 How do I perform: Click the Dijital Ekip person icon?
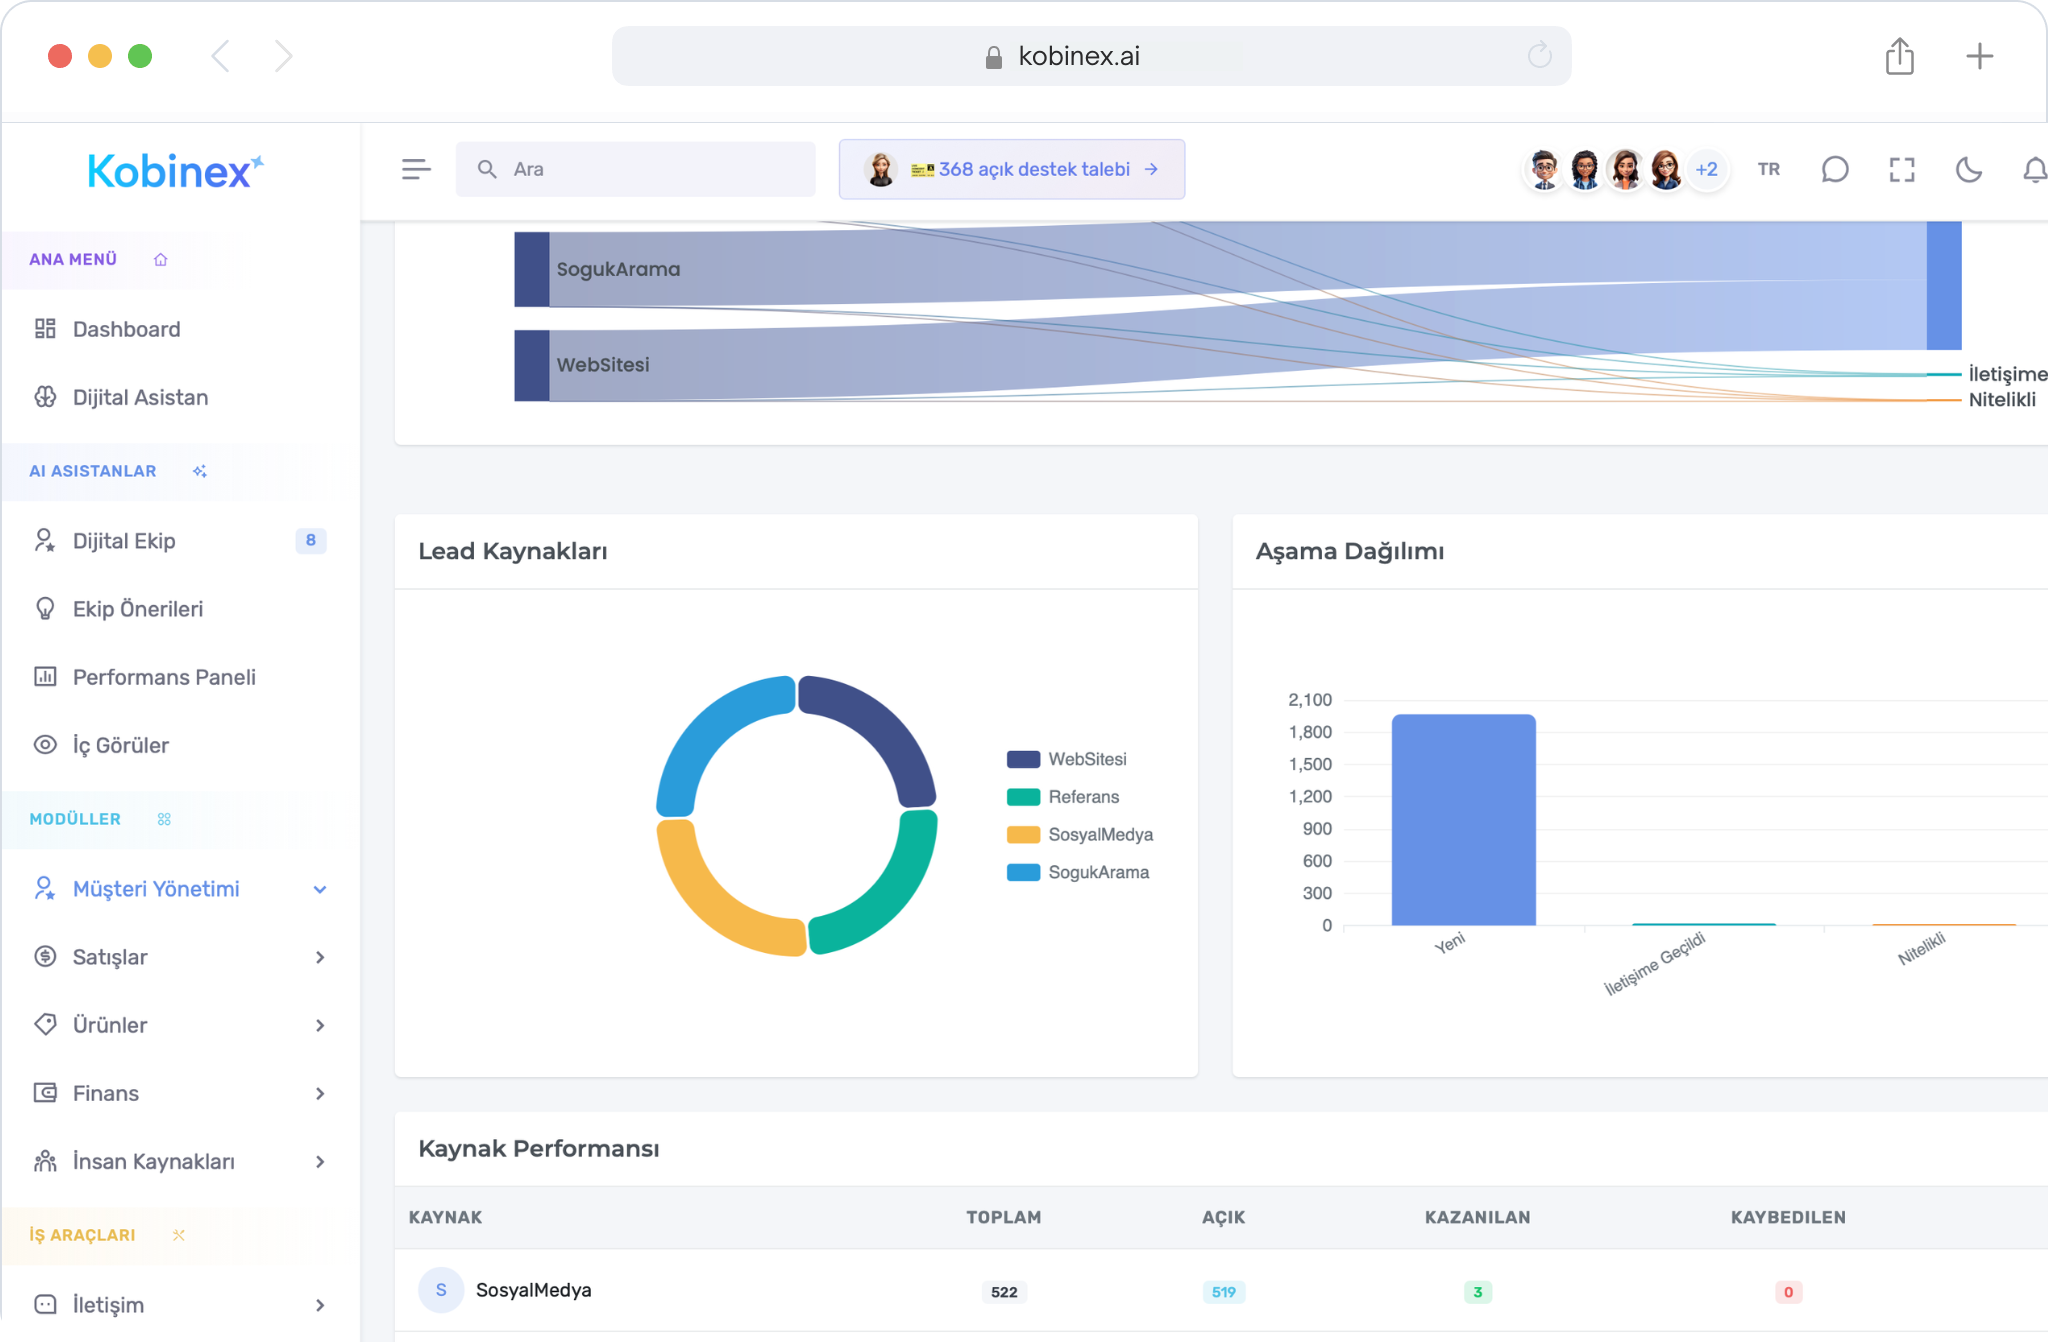tap(45, 541)
